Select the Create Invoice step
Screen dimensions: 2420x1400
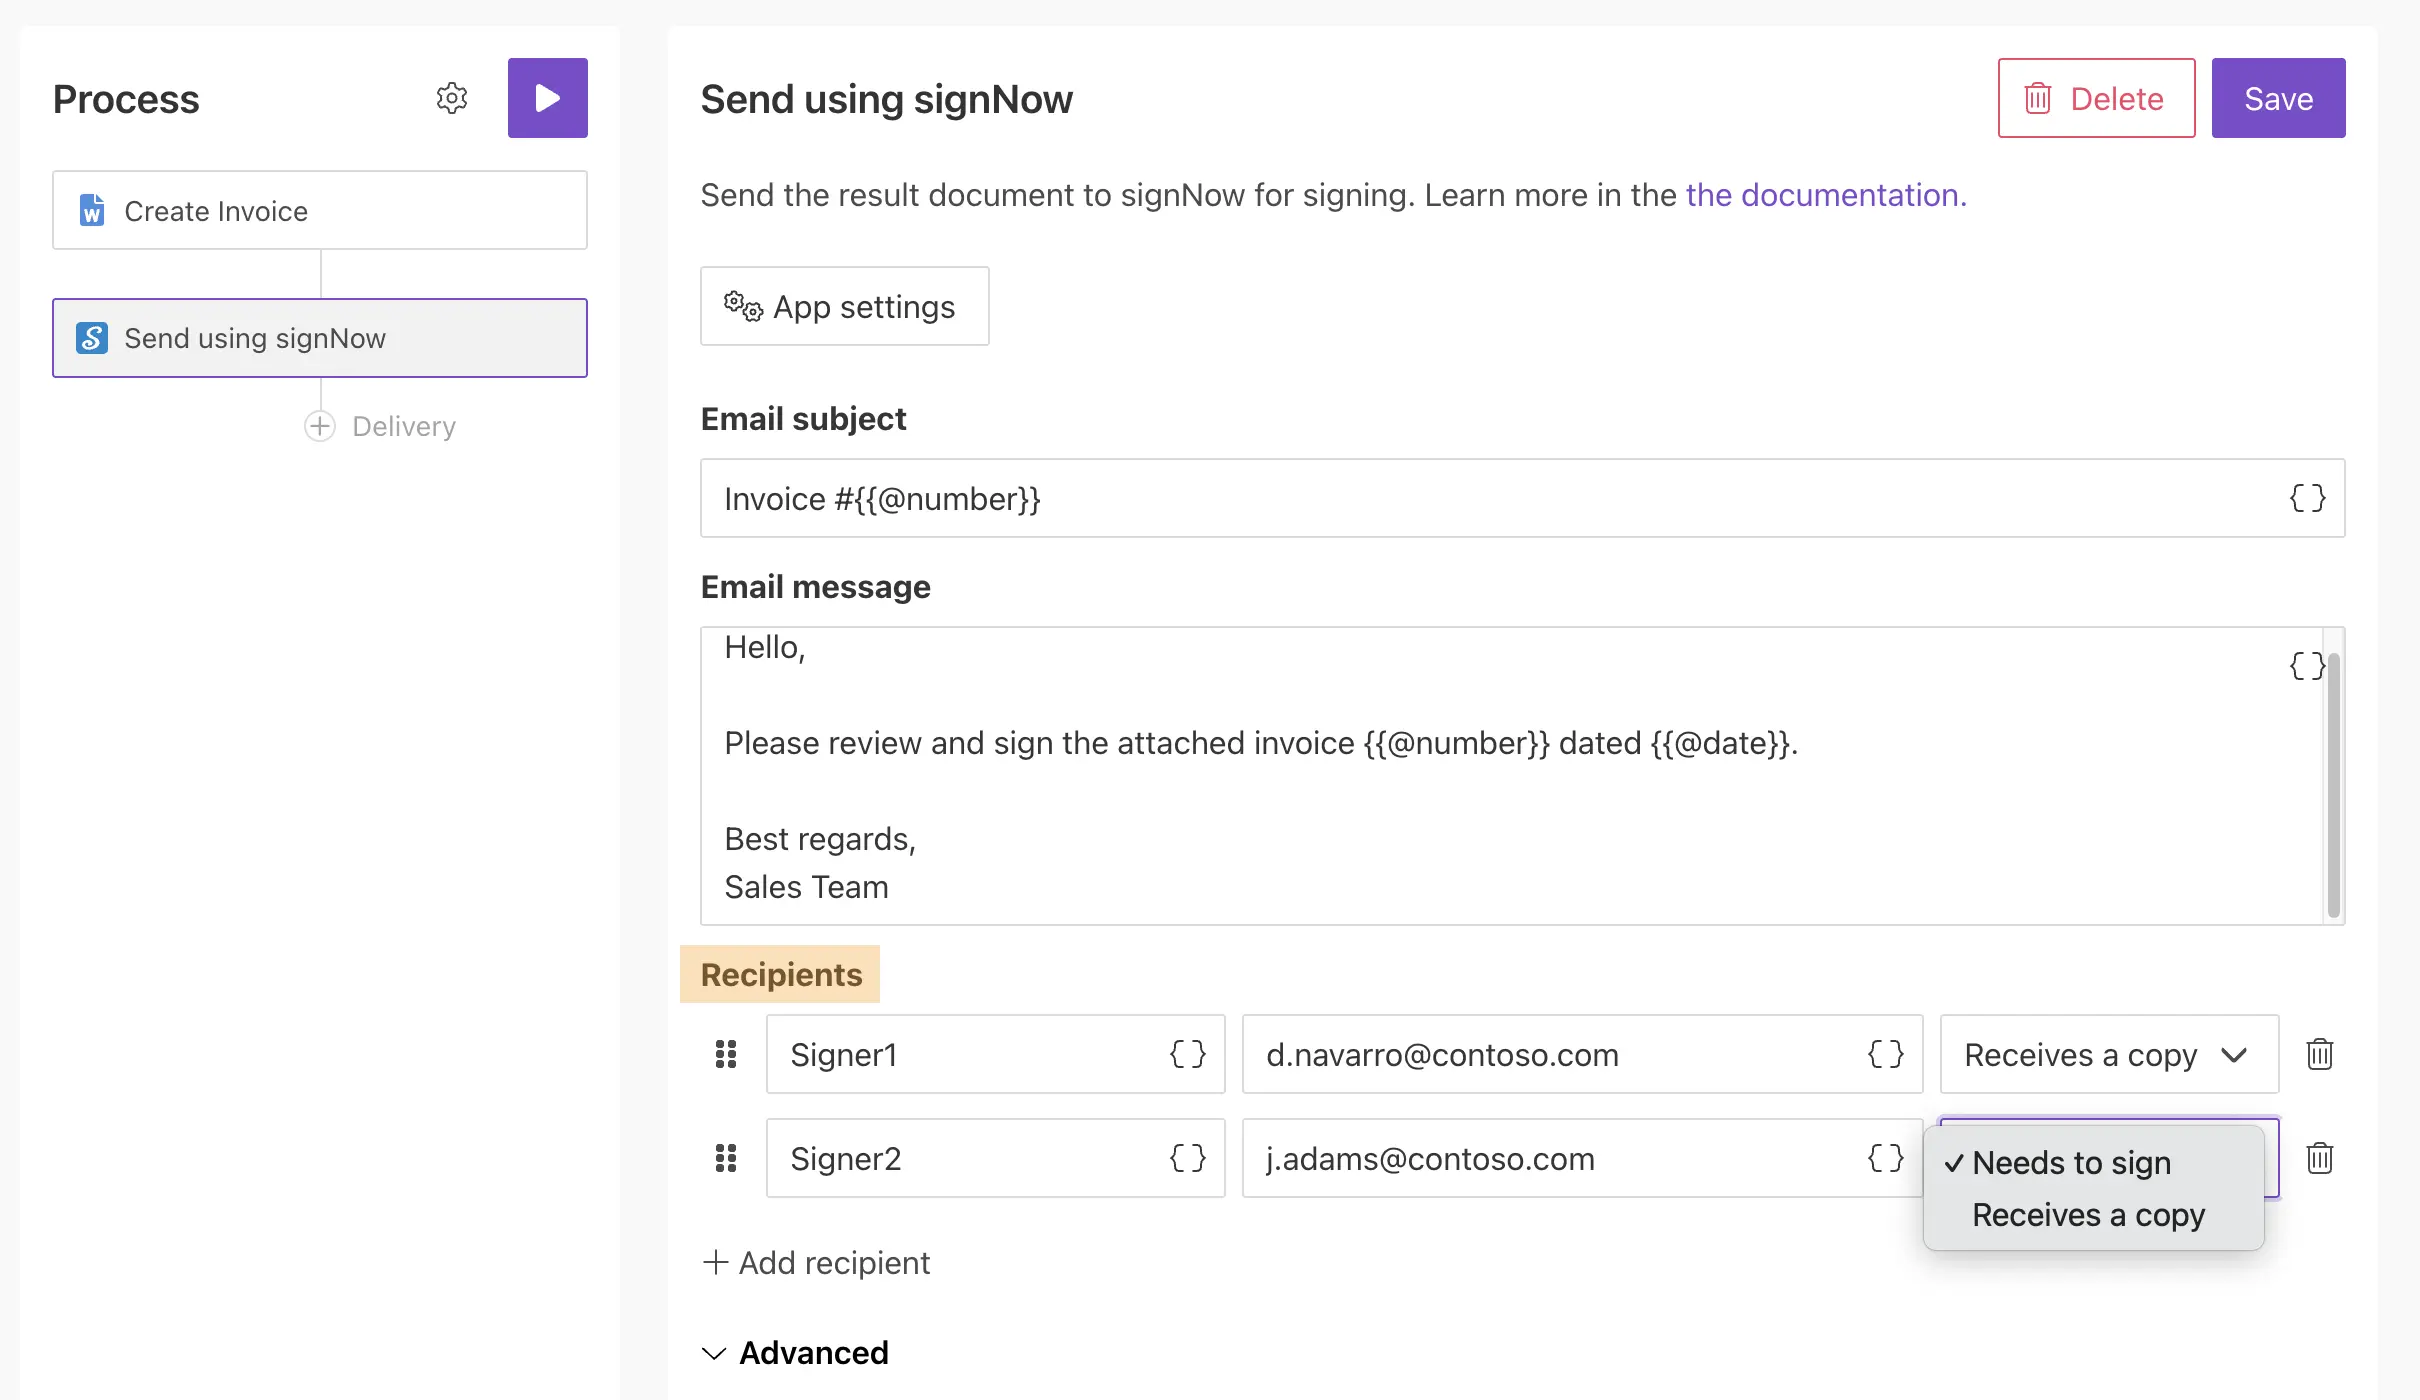coord(320,210)
